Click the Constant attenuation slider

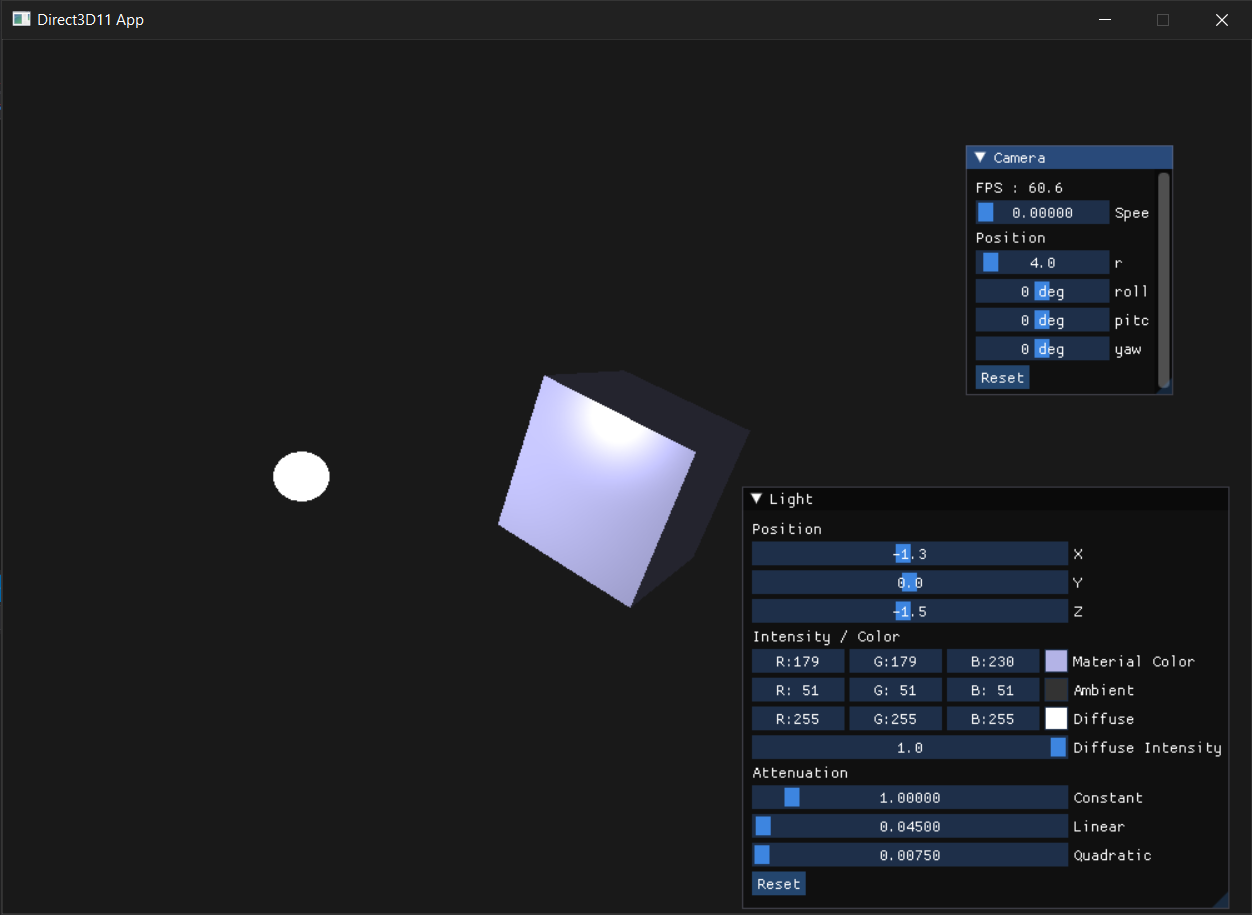tap(910, 797)
